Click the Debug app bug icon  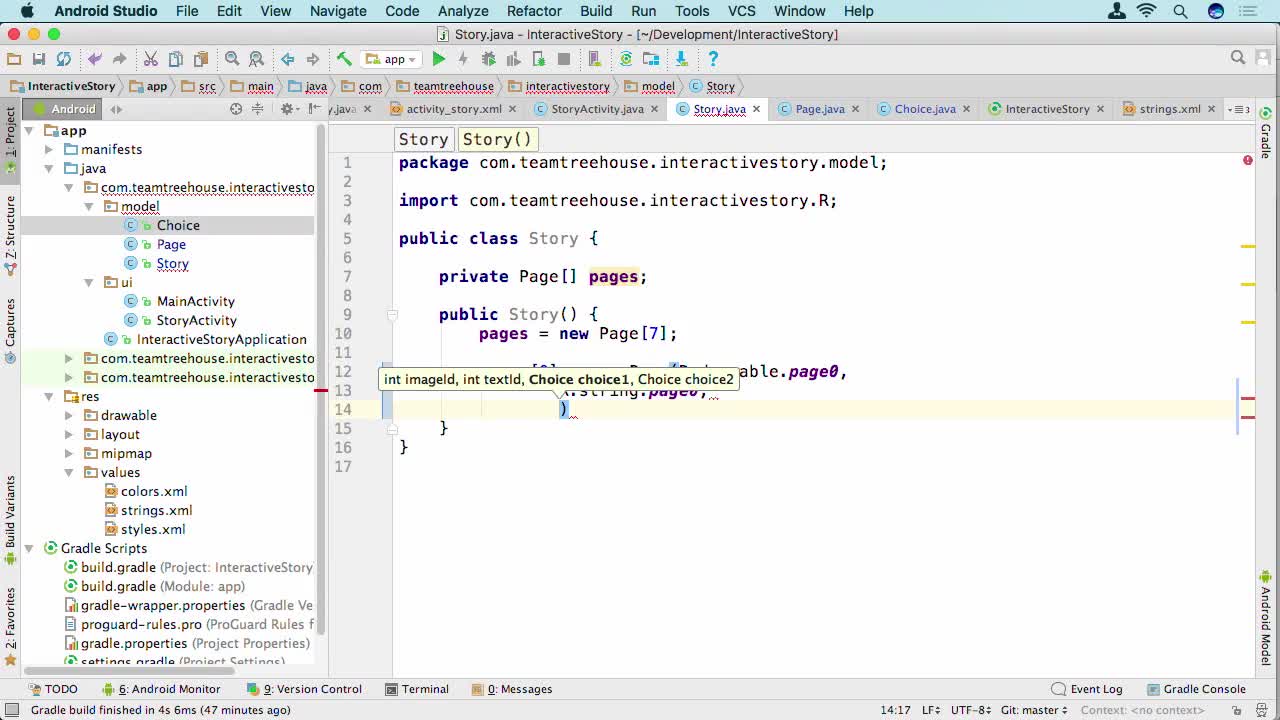point(489,59)
